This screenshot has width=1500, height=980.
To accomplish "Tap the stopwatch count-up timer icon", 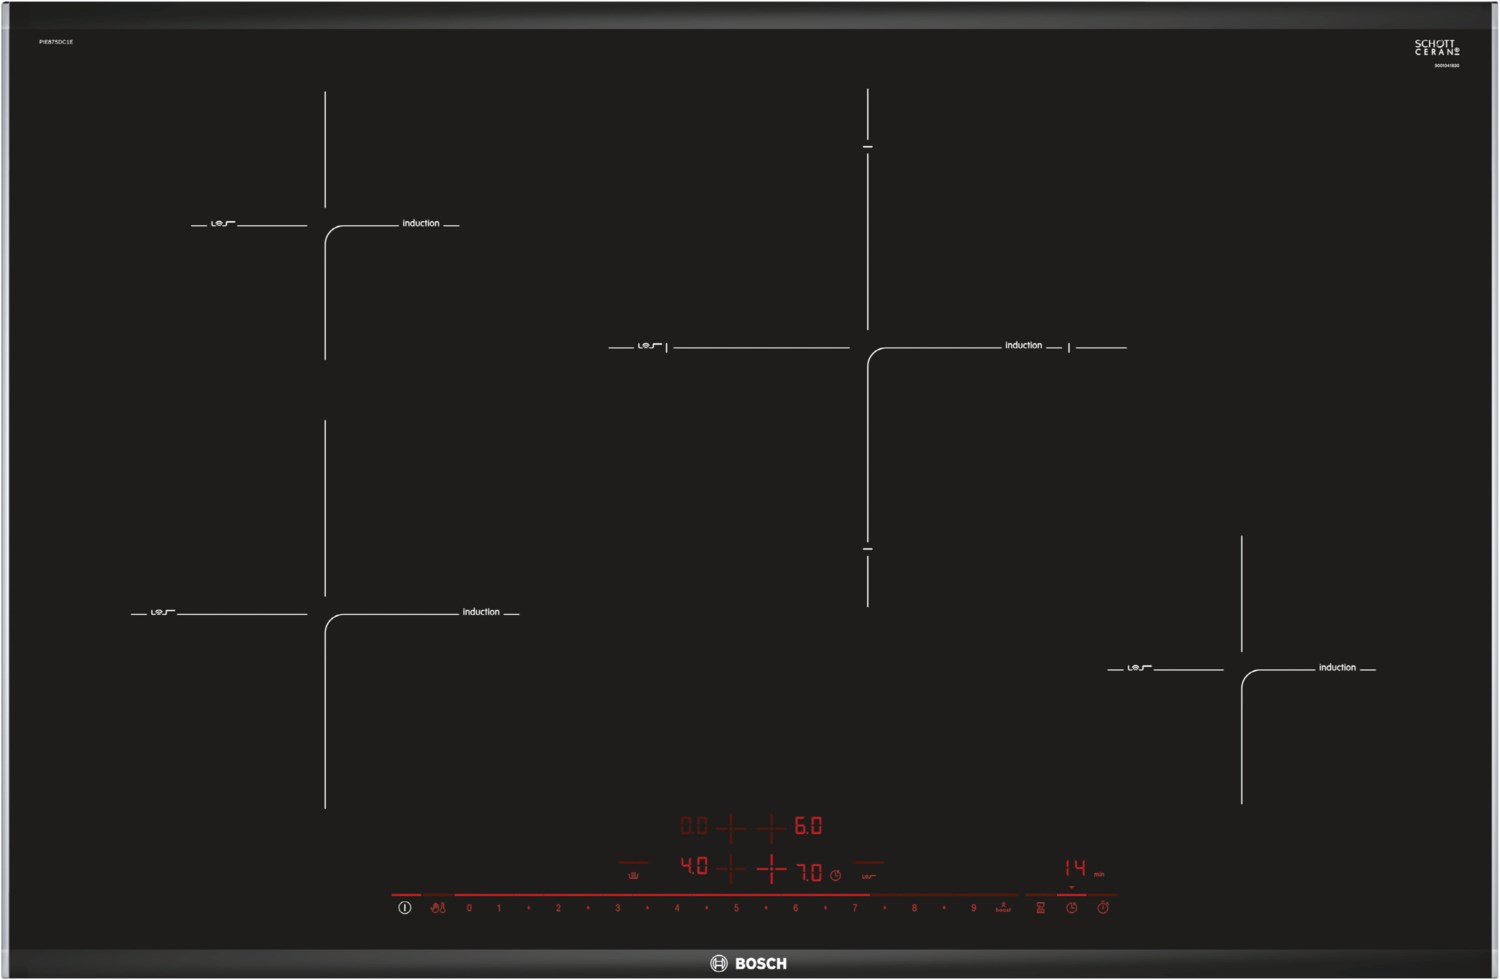I will pyautogui.click(x=1103, y=908).
